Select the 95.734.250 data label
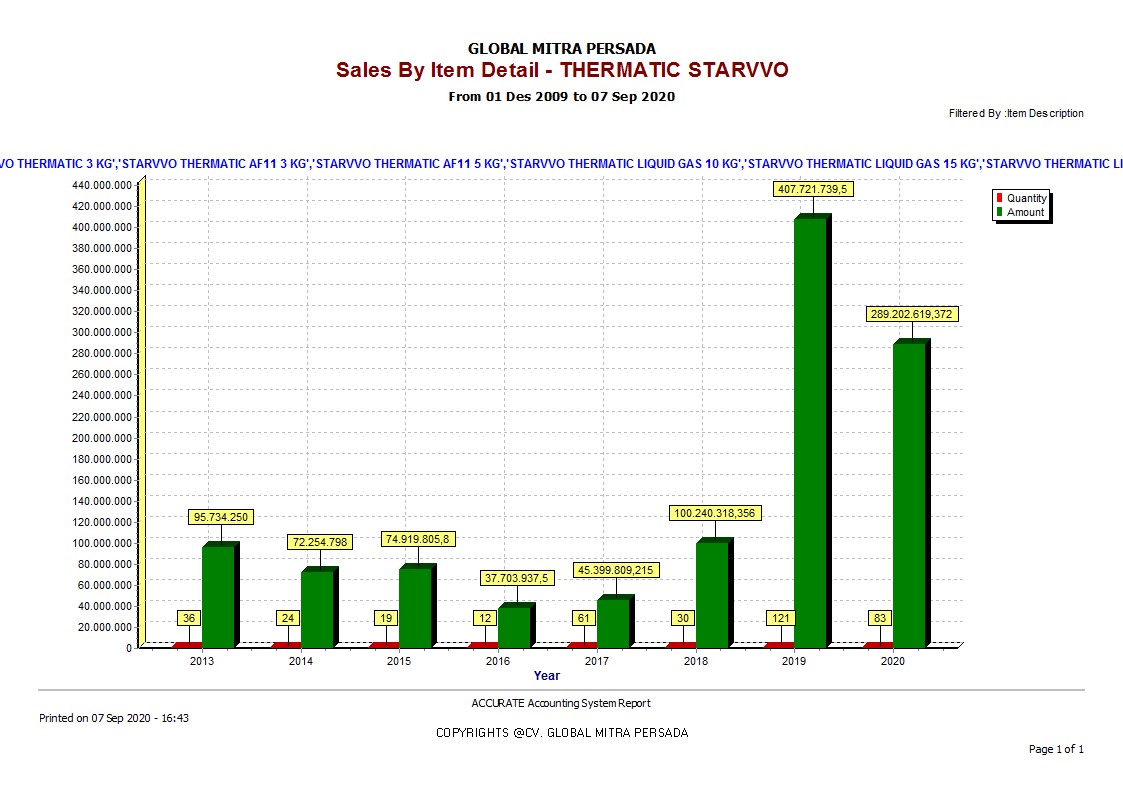The image size is (1123, 794). click(x=221, y=517)
